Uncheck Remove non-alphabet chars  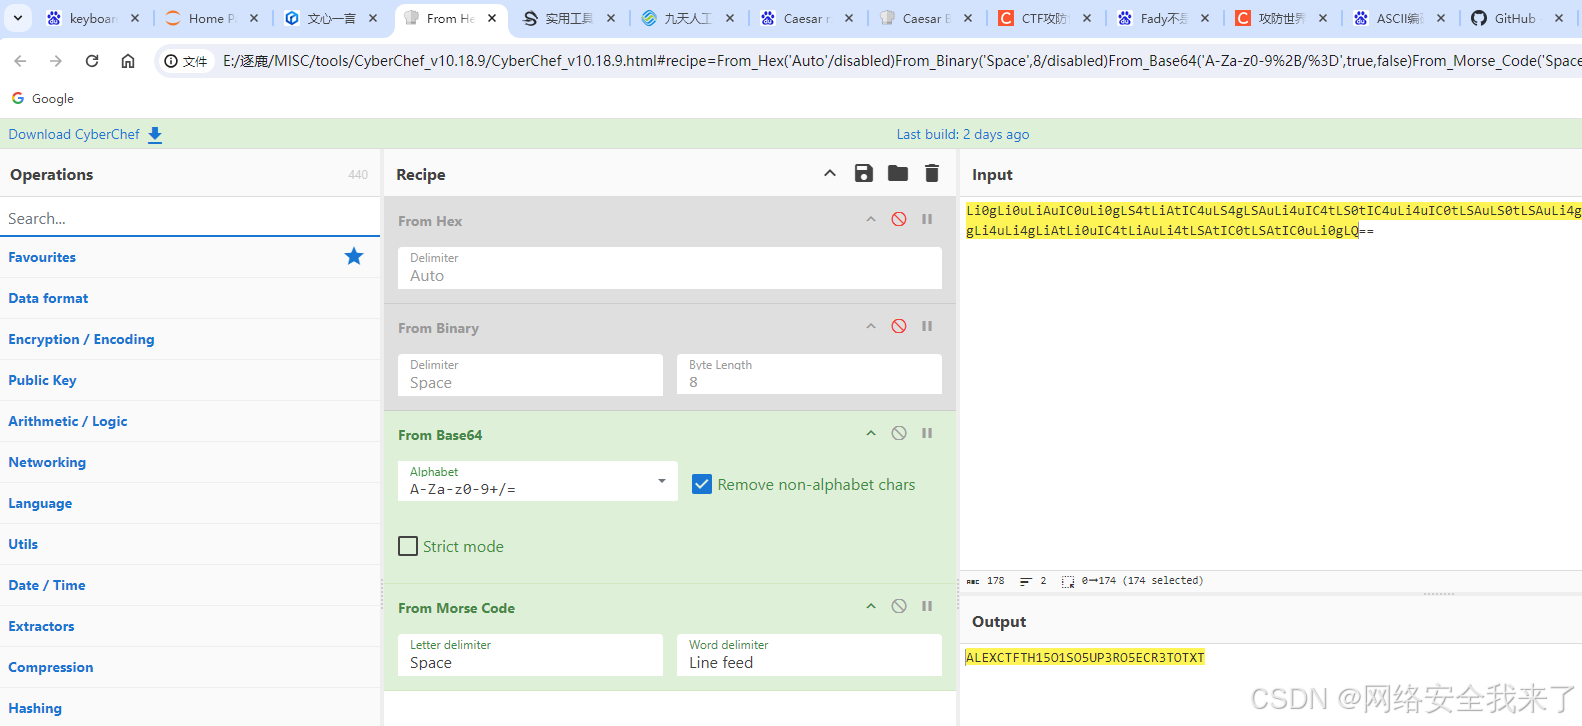[702, 484]
